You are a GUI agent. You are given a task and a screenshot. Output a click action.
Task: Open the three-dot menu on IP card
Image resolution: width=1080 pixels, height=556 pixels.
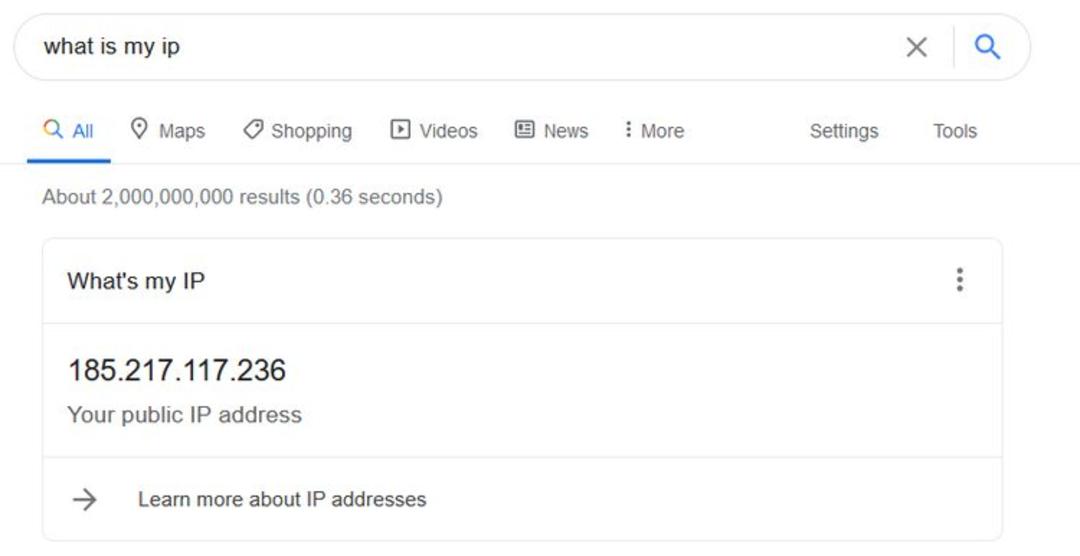coord(959,280)
